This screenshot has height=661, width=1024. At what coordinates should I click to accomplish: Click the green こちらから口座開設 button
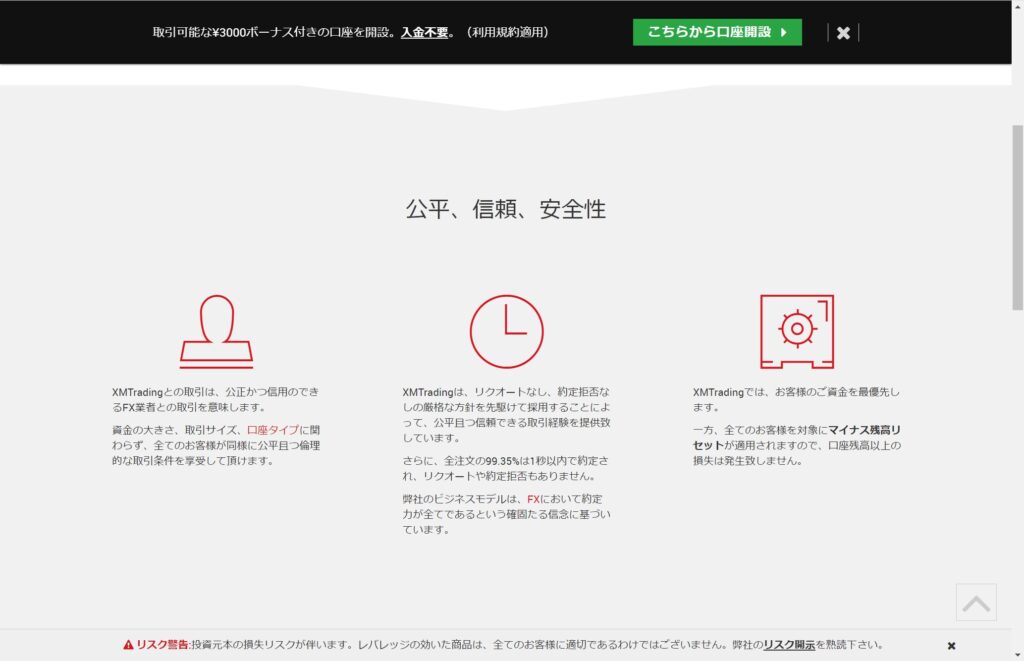tap(717, 32)
